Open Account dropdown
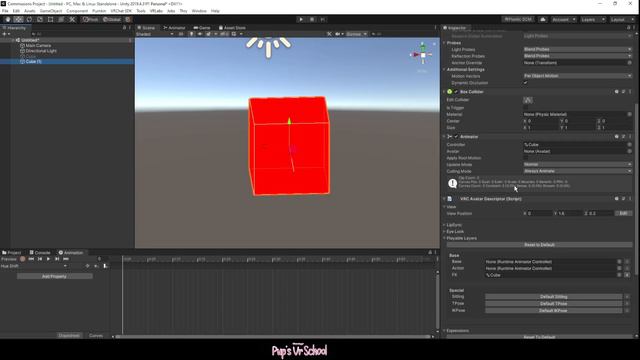The width and height of the screenshot is (640, 360). 563,19
